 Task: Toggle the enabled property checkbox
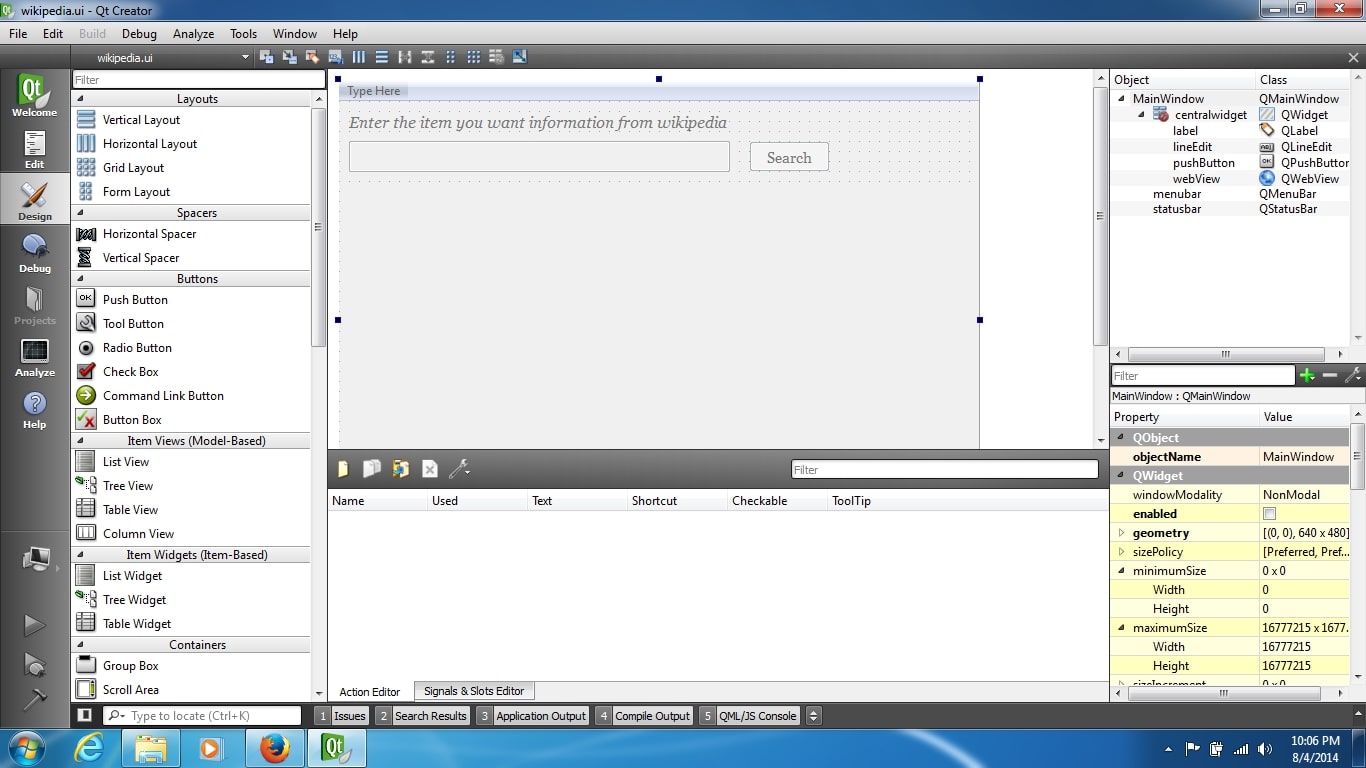1270,514
